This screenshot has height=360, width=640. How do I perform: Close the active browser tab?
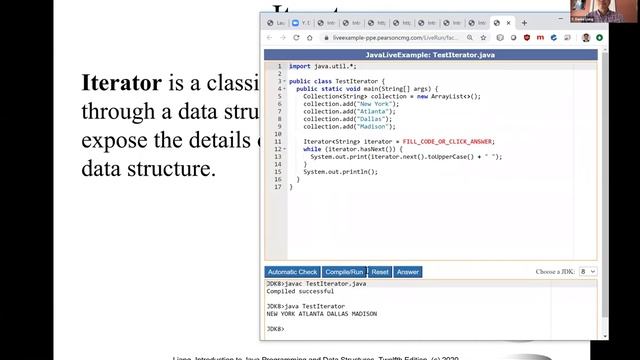coord(509,23)
